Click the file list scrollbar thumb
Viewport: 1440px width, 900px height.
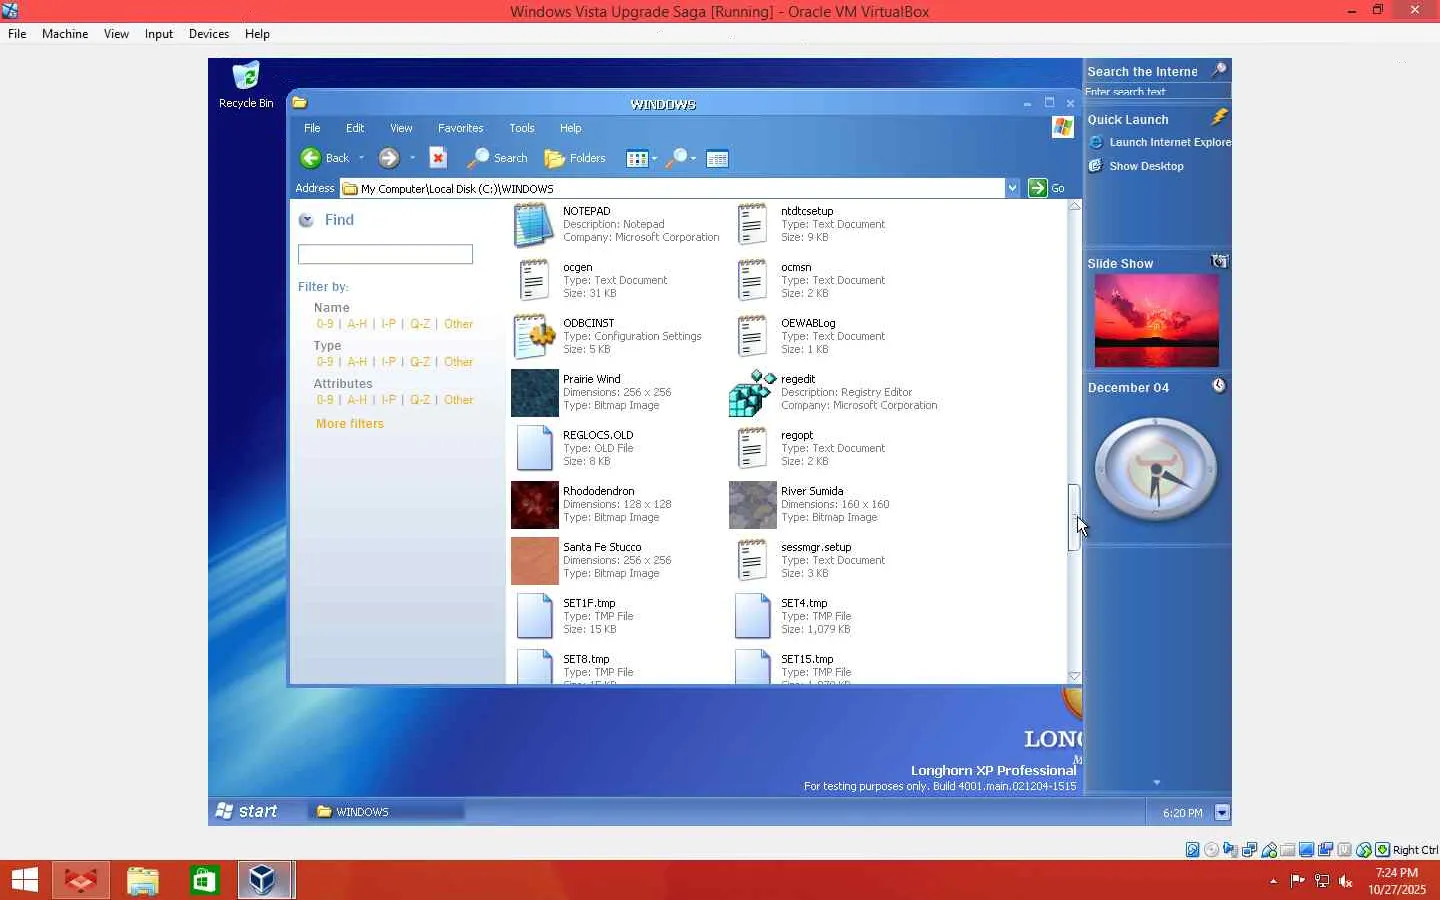click(1074, 517)
